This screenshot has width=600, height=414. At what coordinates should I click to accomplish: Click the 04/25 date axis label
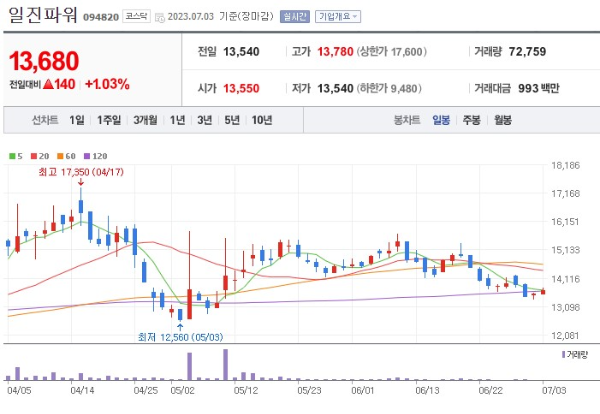(x=145, y=390)
